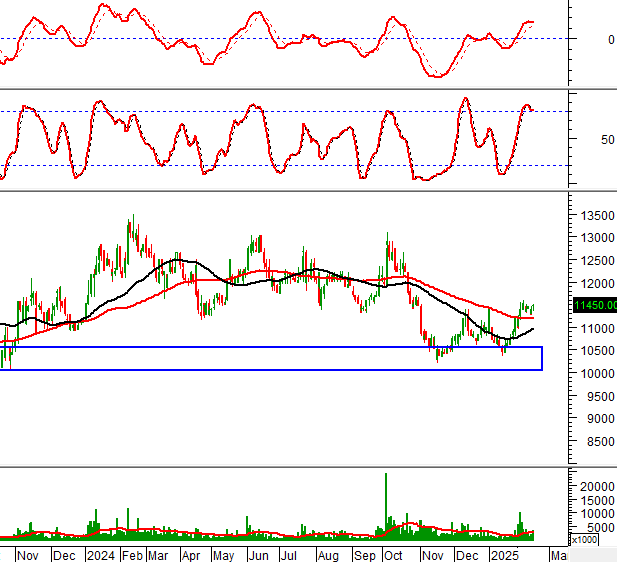
Task: Click the 12500 price axis label
Action: 598,261
